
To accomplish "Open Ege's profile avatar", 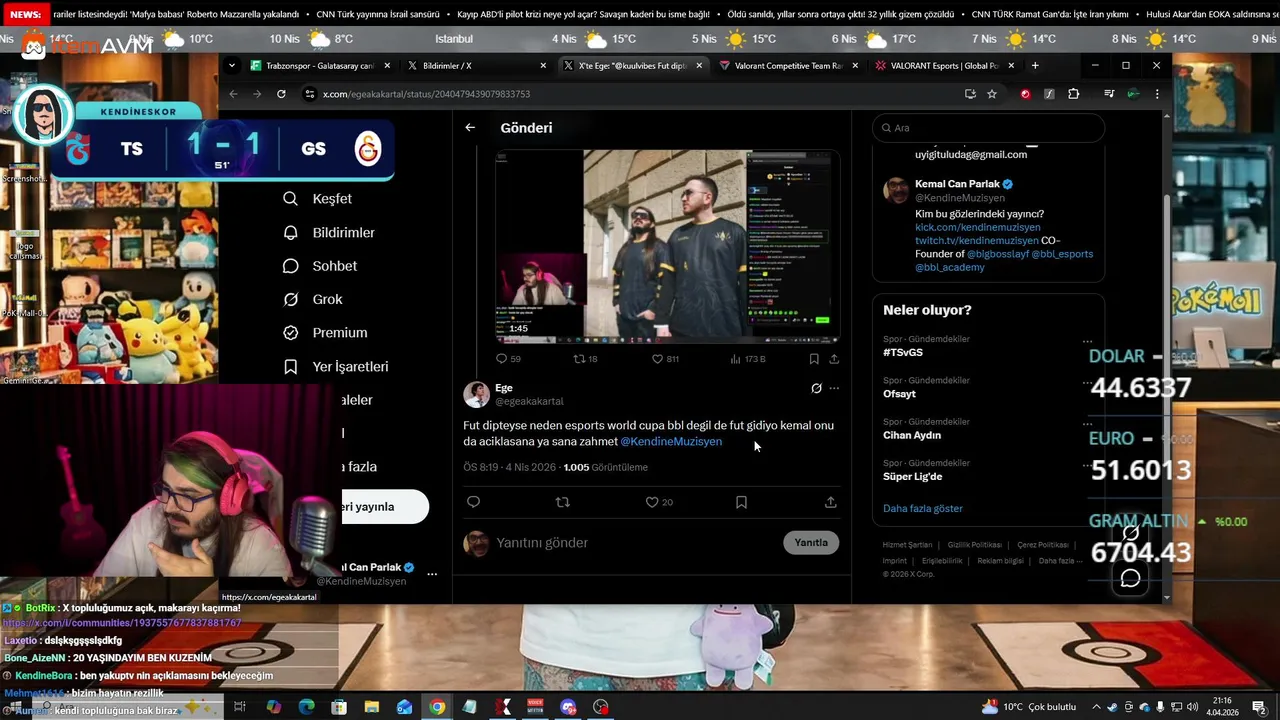I will [x=476, y=394].
